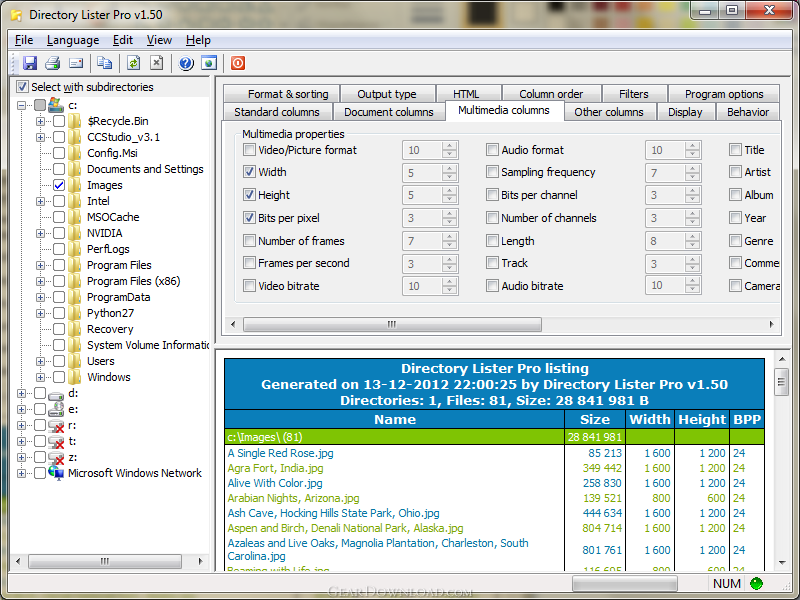Click inside the Length column width field
This screenshot has width=800, height=600.
(x=666, y=241)
